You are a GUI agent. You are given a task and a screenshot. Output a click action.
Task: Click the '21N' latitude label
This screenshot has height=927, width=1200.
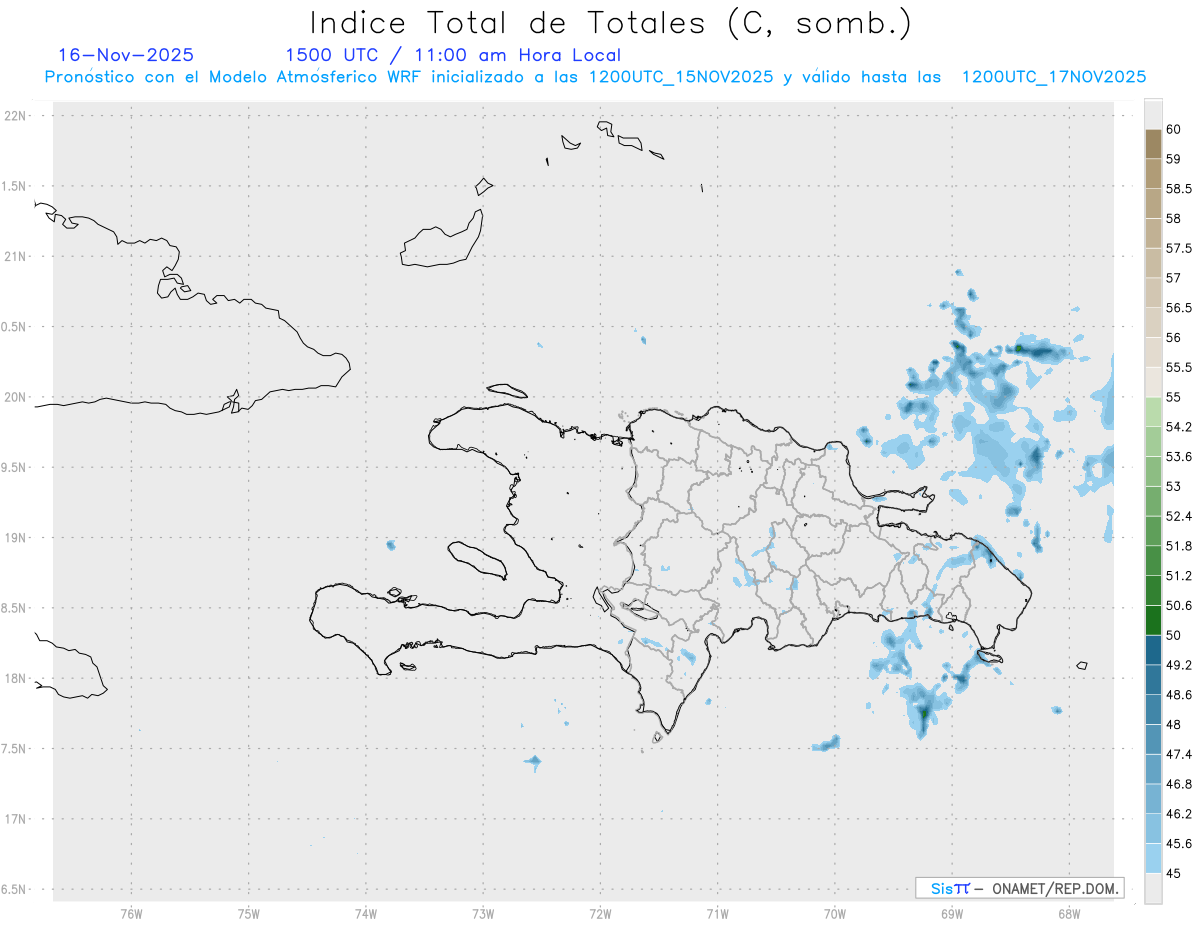[16, 257]
